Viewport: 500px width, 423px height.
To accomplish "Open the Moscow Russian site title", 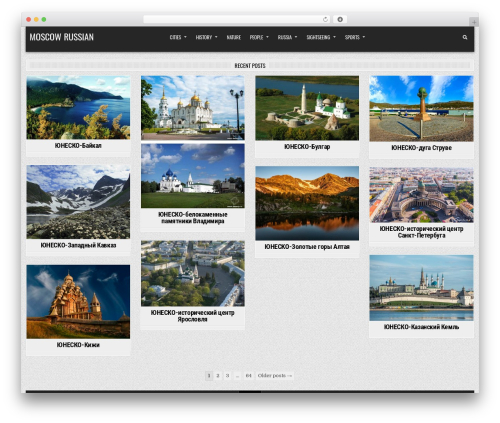I will (62, 37).
